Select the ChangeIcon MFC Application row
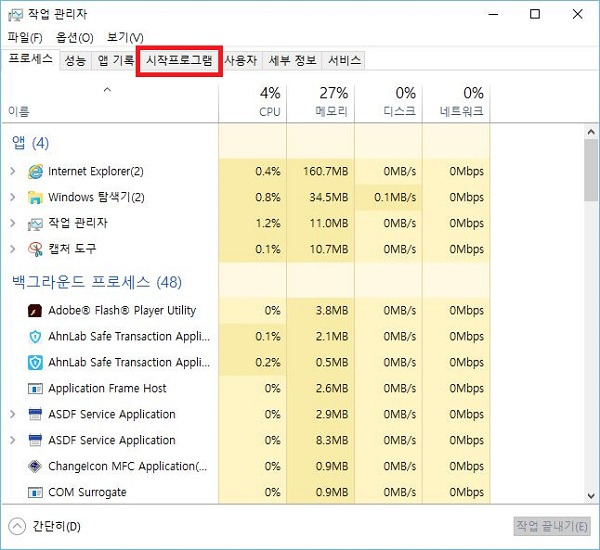 point(246,466)
